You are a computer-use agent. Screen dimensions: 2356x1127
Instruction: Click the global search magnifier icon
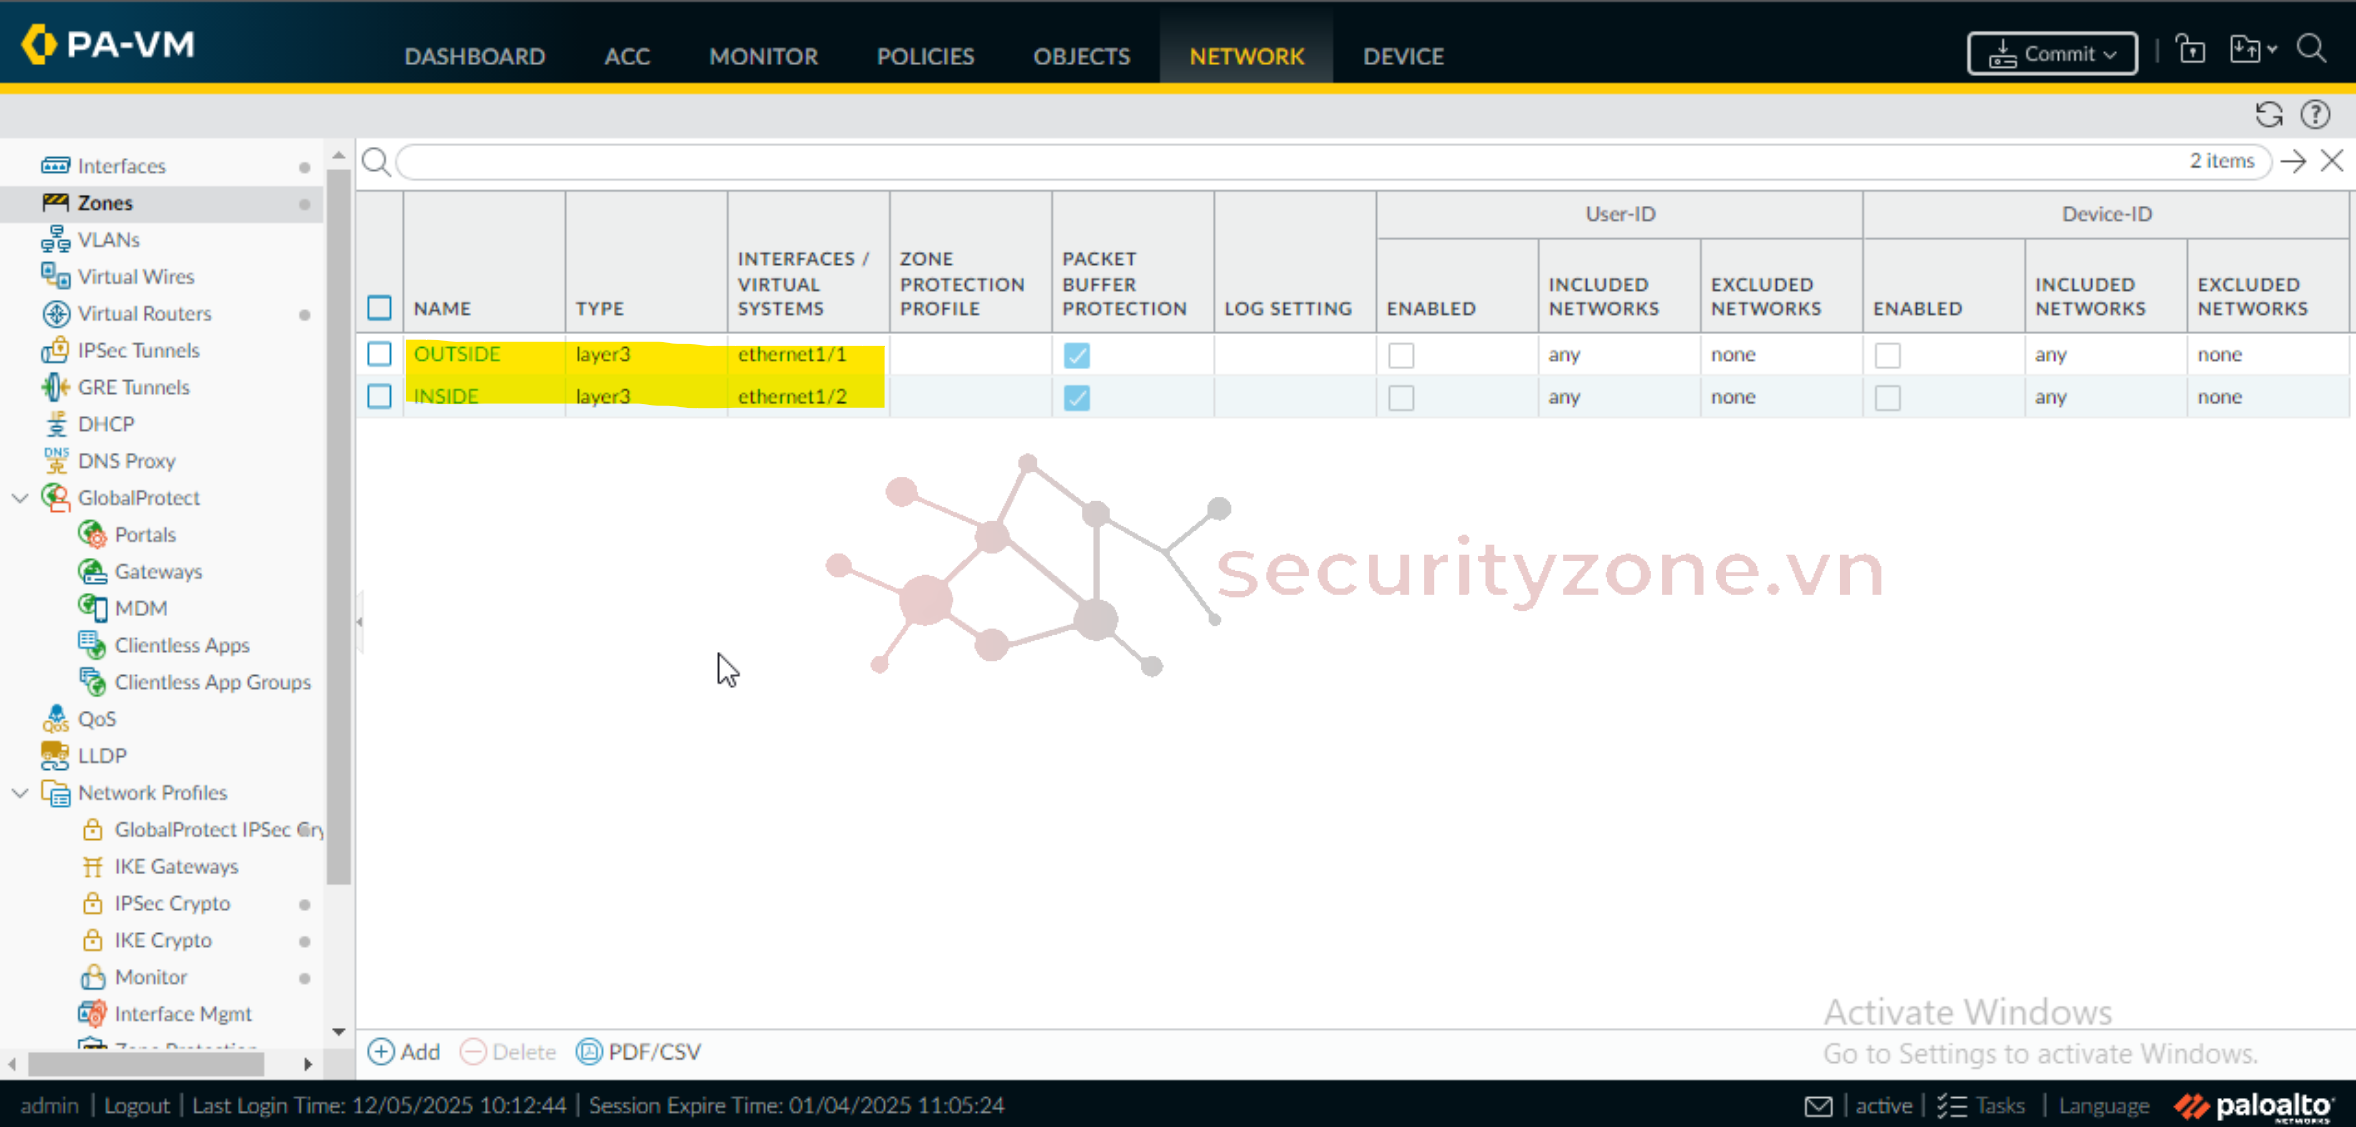tap(2312, 49)
